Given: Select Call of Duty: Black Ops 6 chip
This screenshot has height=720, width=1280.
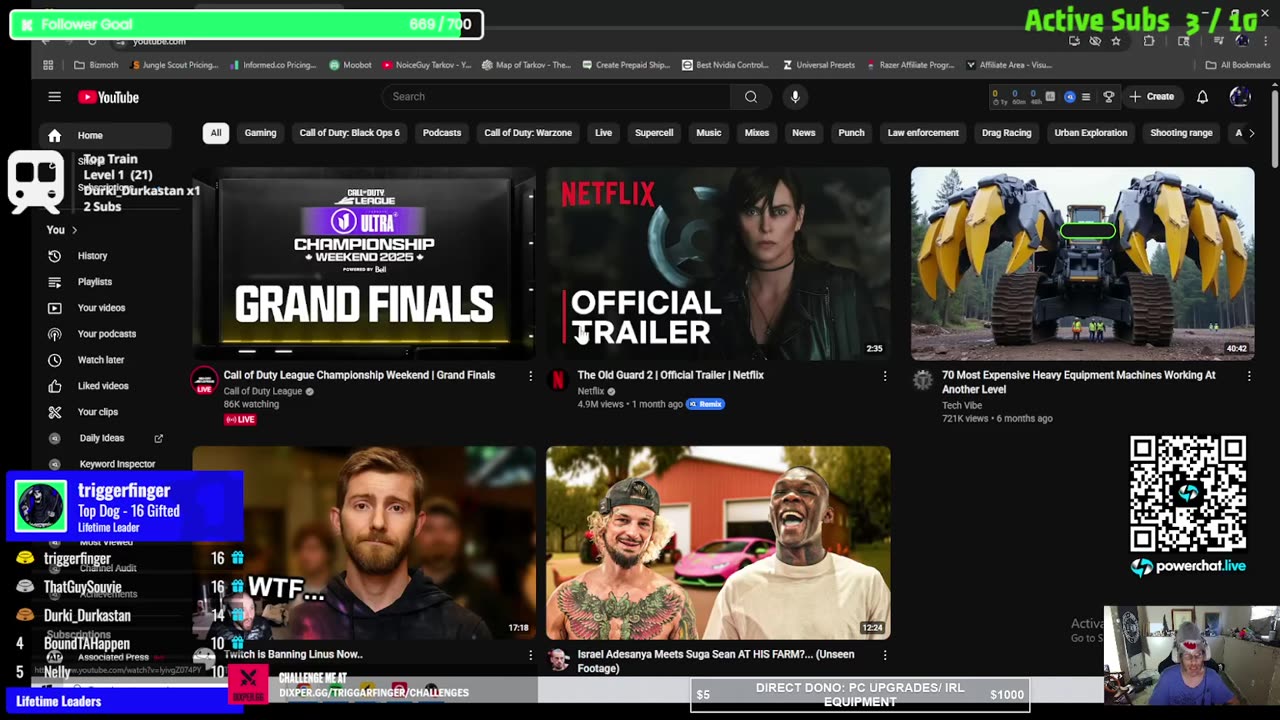Looking at the screenshot, I should click(x=349, y=133).
